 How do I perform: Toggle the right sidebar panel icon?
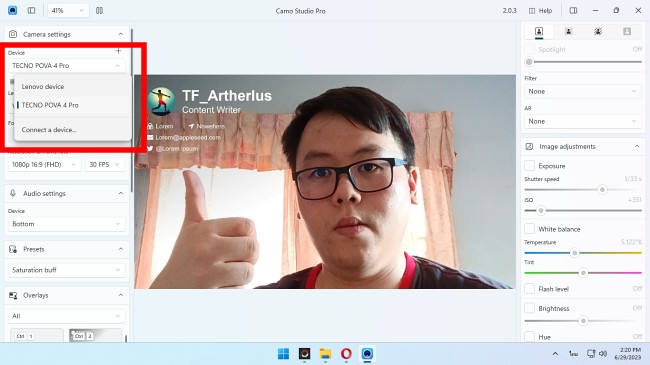(573, 10)
